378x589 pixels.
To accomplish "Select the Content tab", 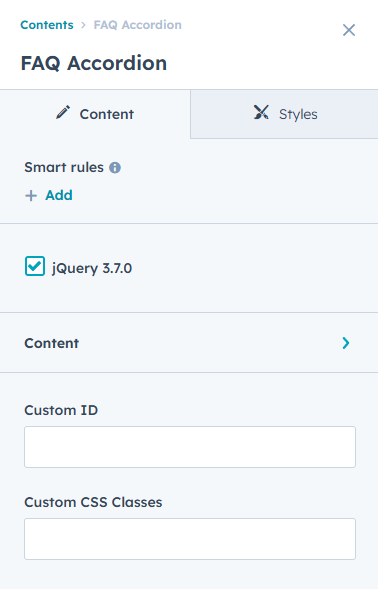I will pyautogui.click(x=95, y=114).
